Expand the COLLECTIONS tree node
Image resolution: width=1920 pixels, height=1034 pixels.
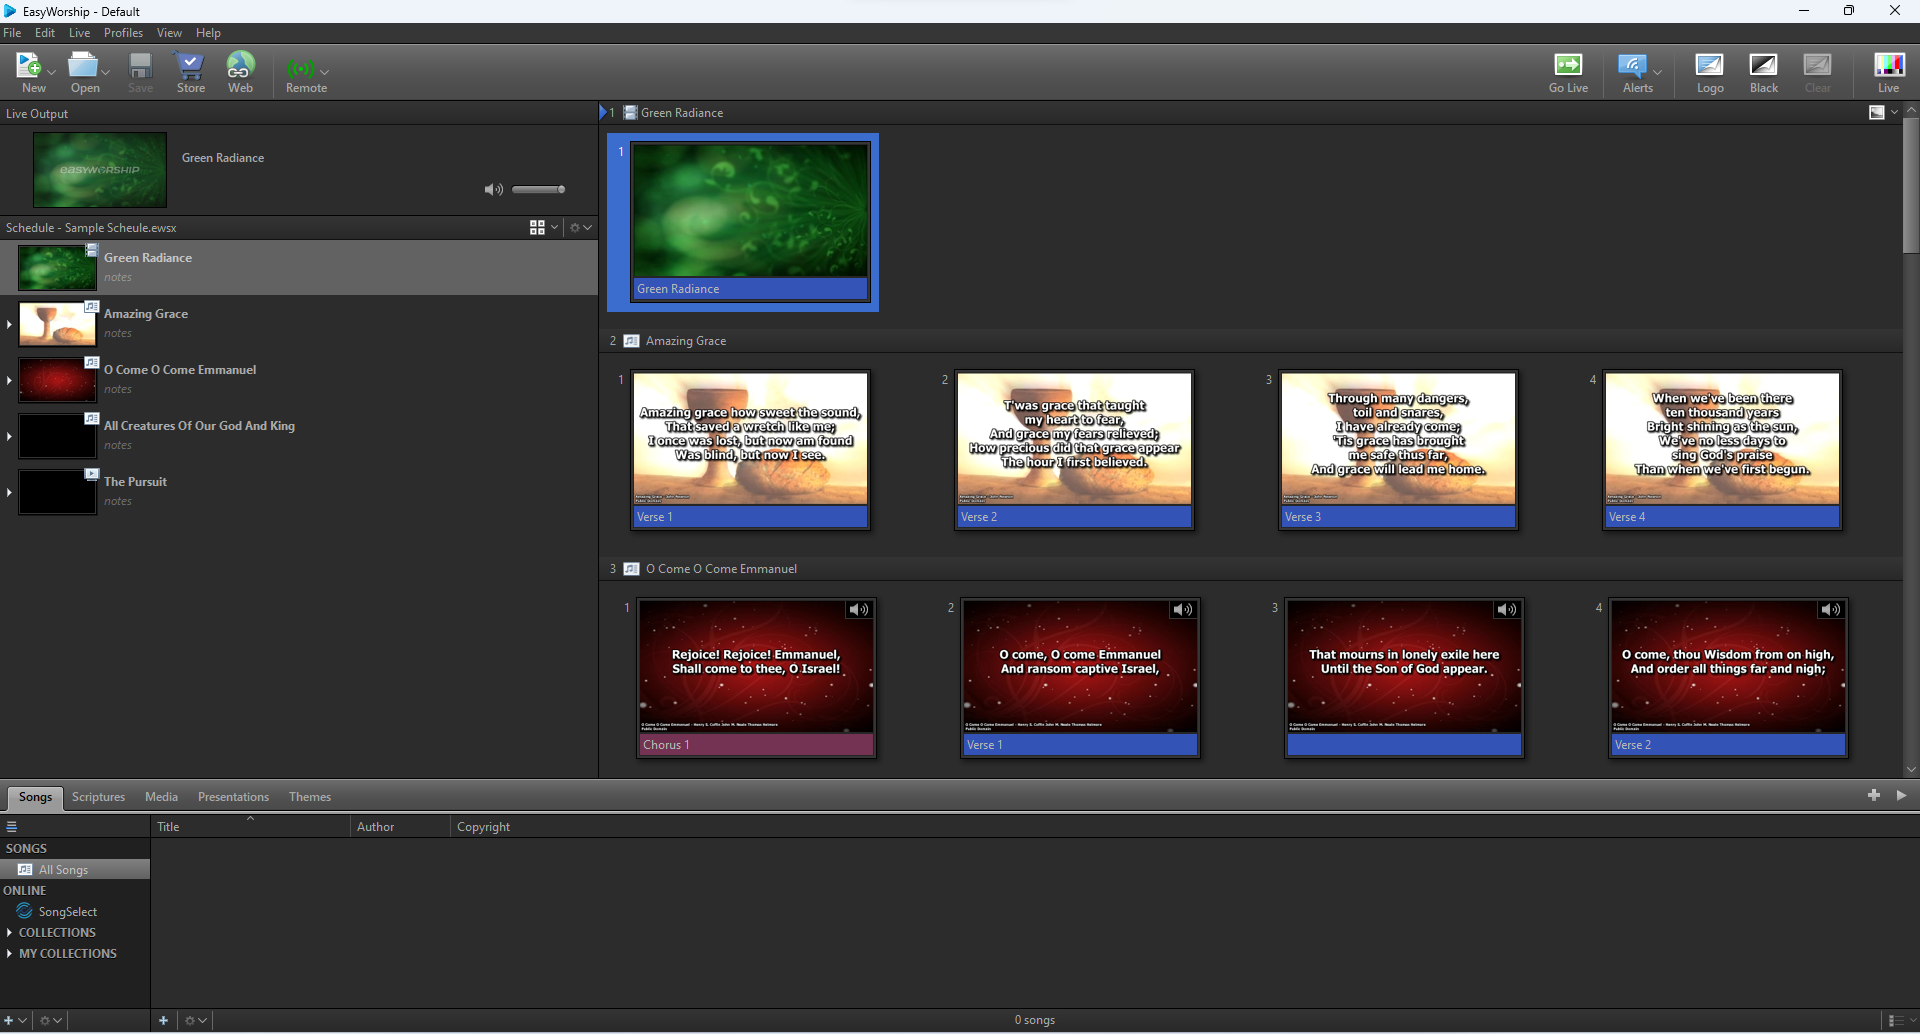(9, 933)
